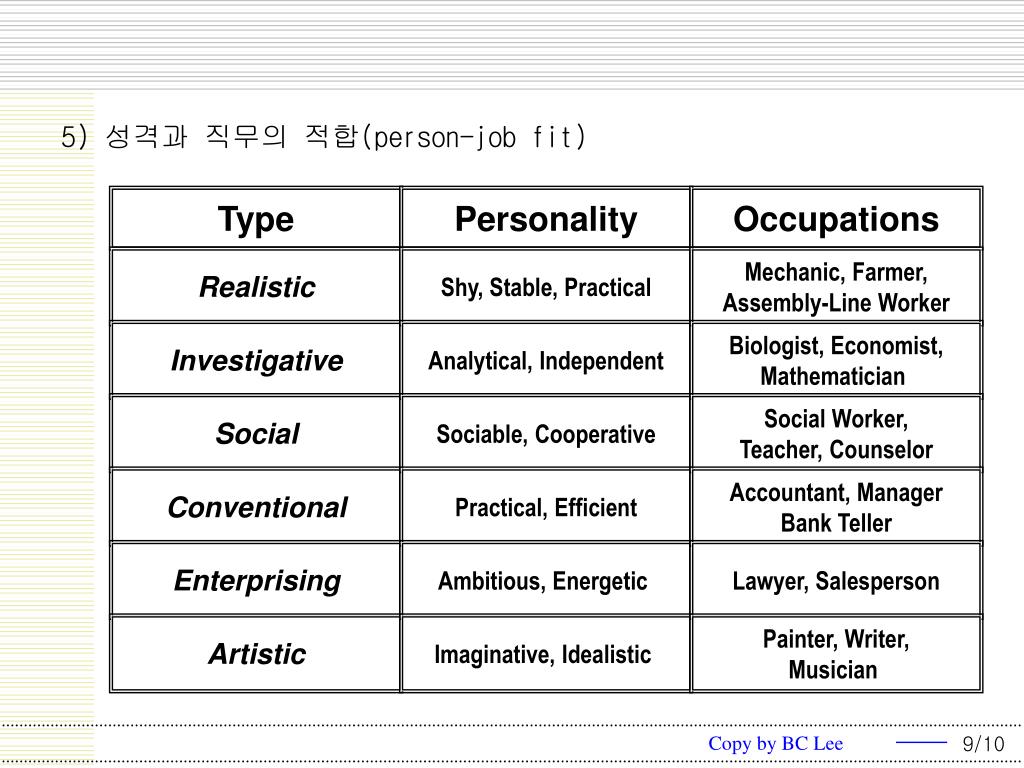Screen dimensions: 1024x768
Task: Select the Sociable, Cooperative cell
Action: tap(546, 434)
